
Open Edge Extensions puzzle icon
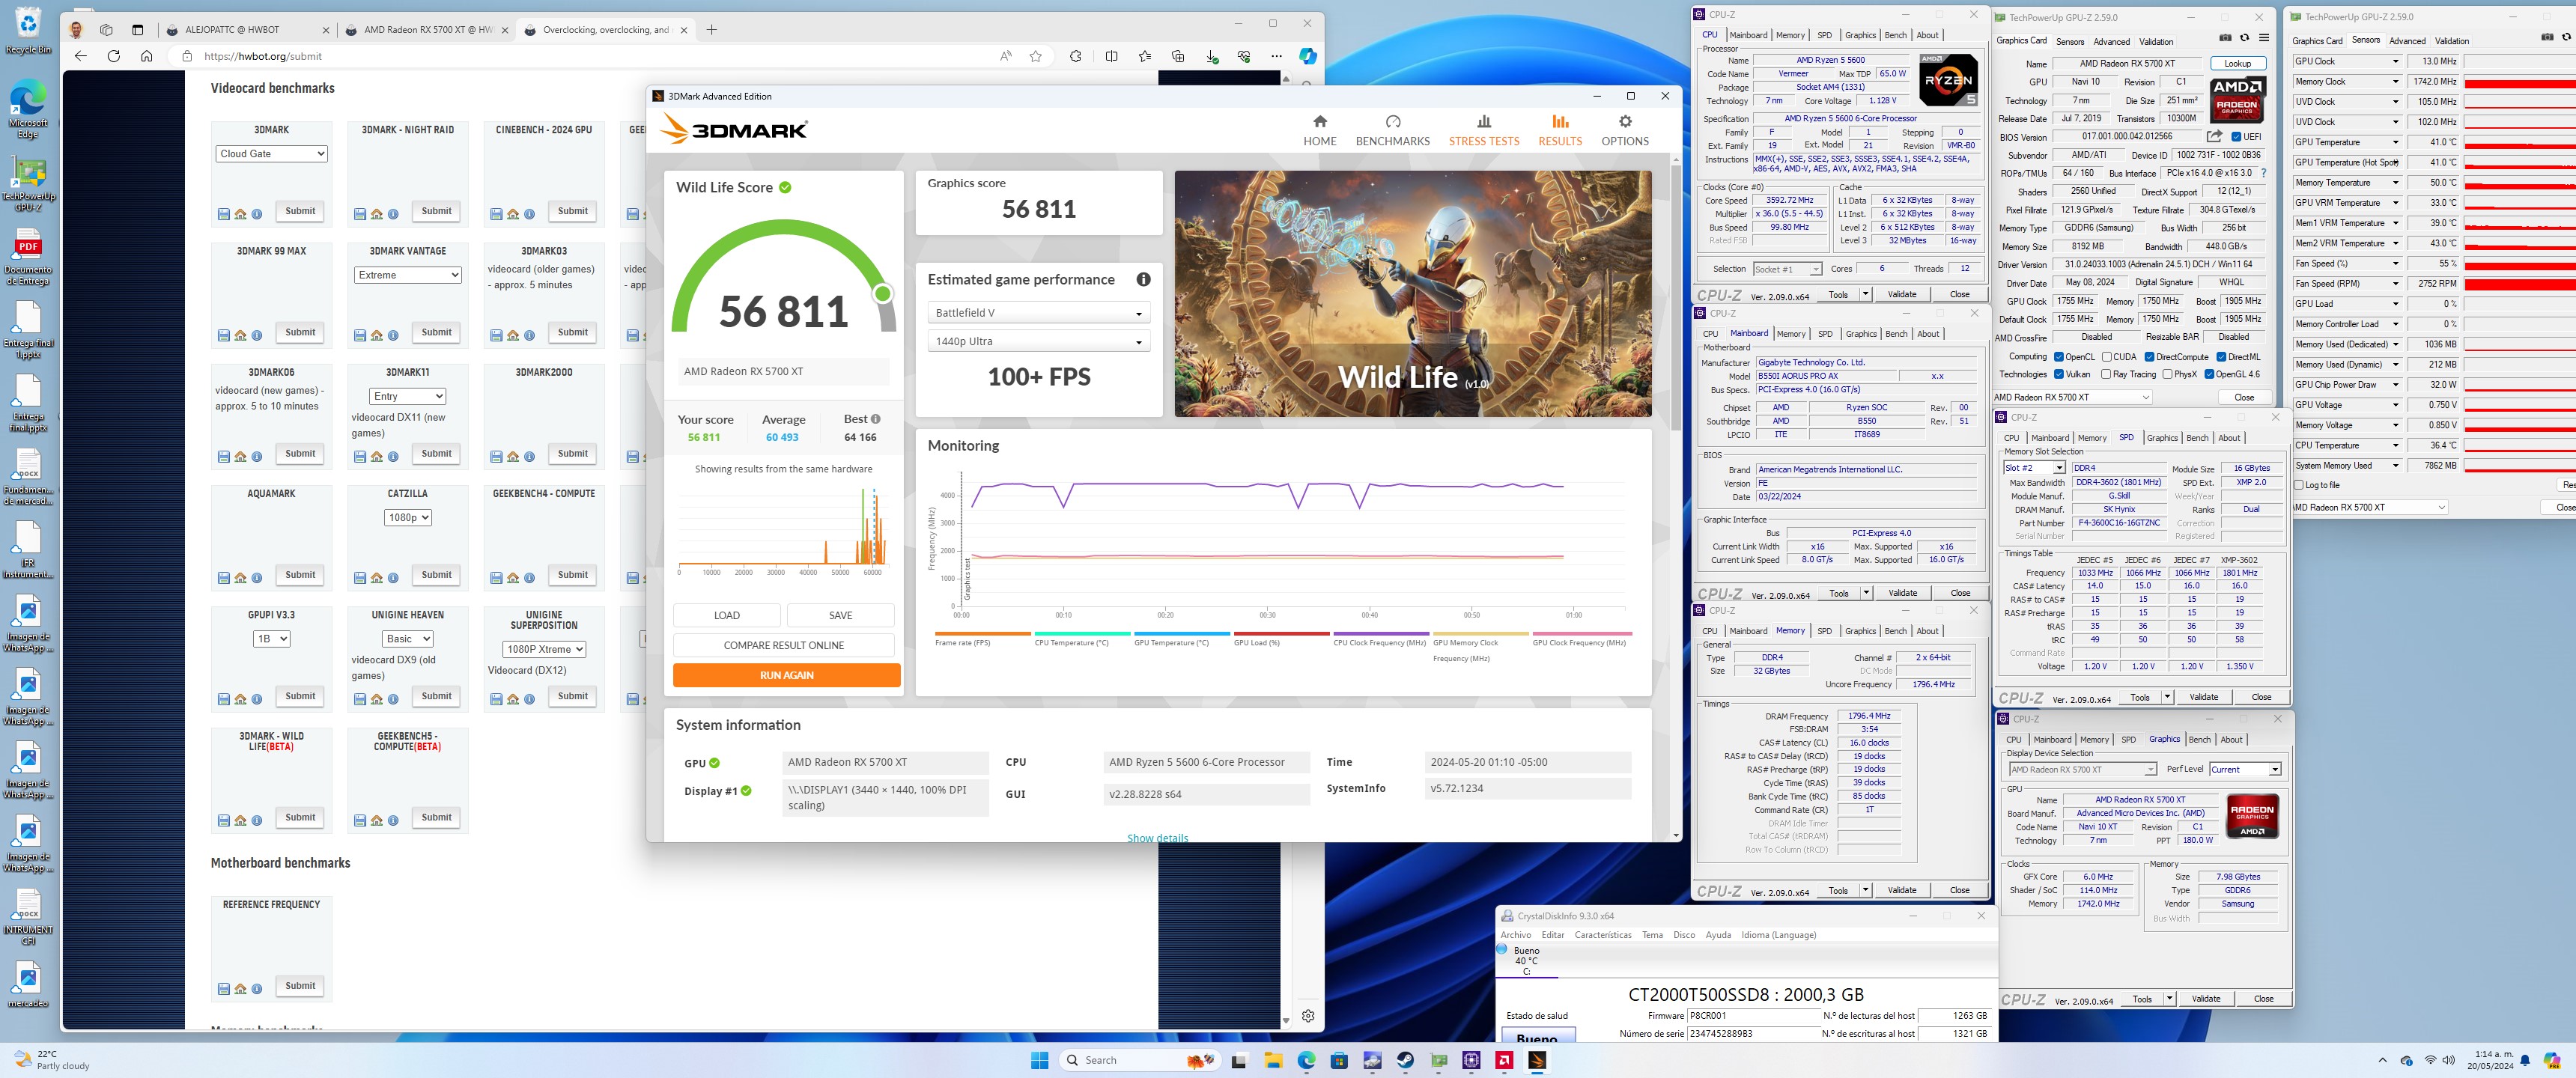click(x=1075, y=56)
